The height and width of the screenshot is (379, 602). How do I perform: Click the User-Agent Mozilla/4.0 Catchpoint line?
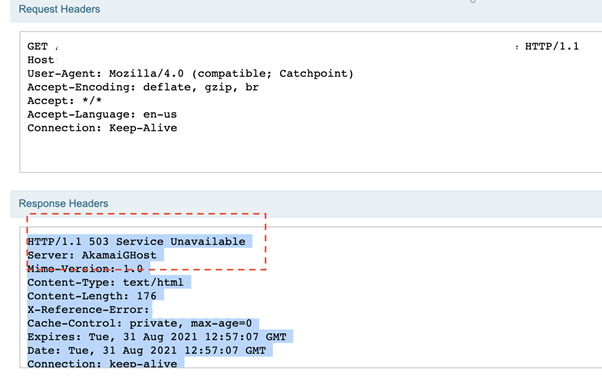190,74
